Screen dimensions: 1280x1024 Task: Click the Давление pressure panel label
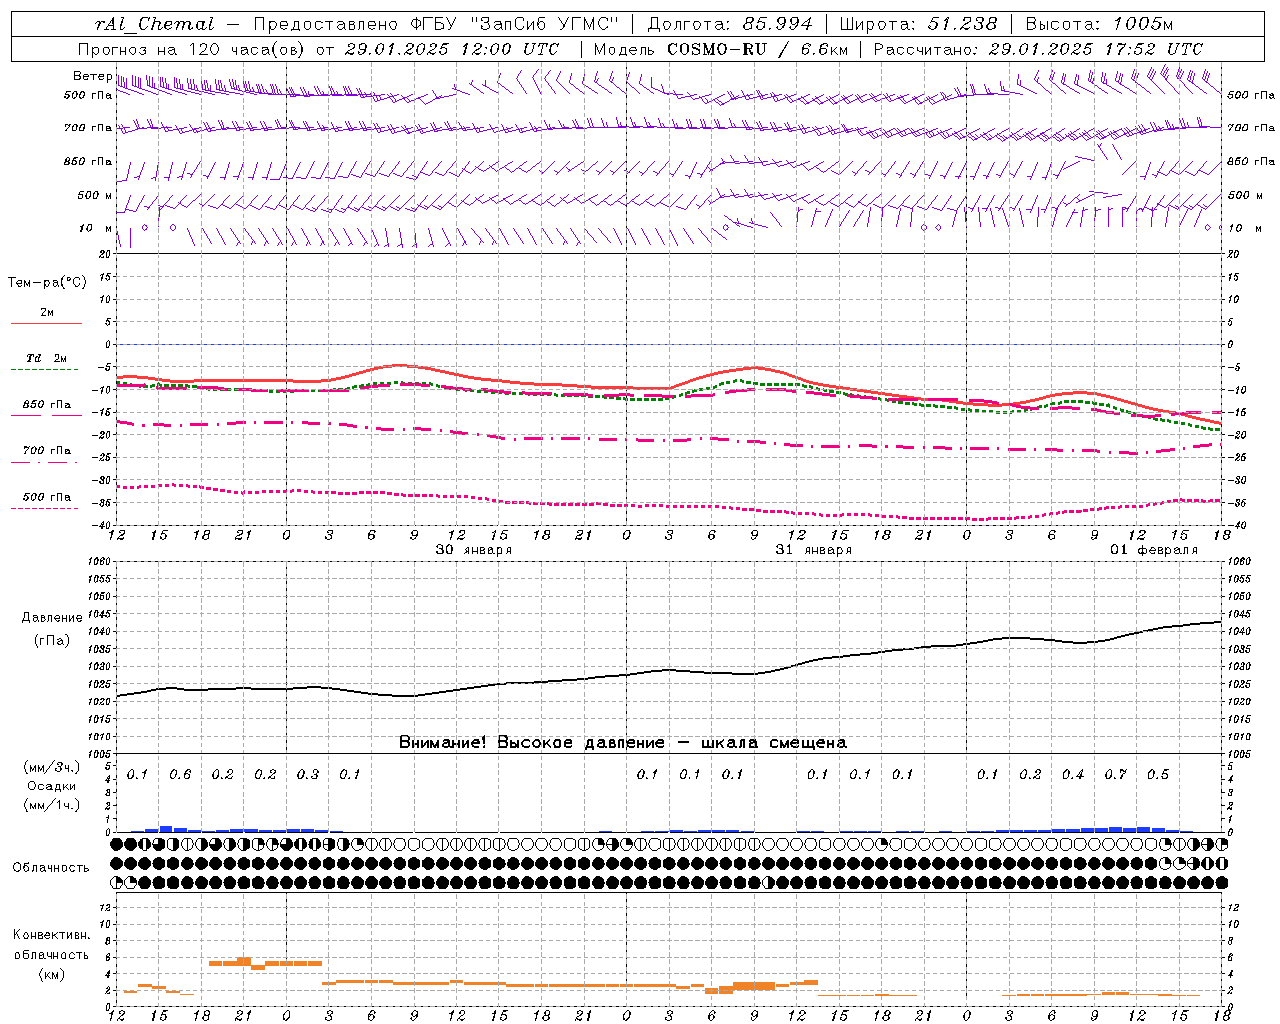[52, 618]
